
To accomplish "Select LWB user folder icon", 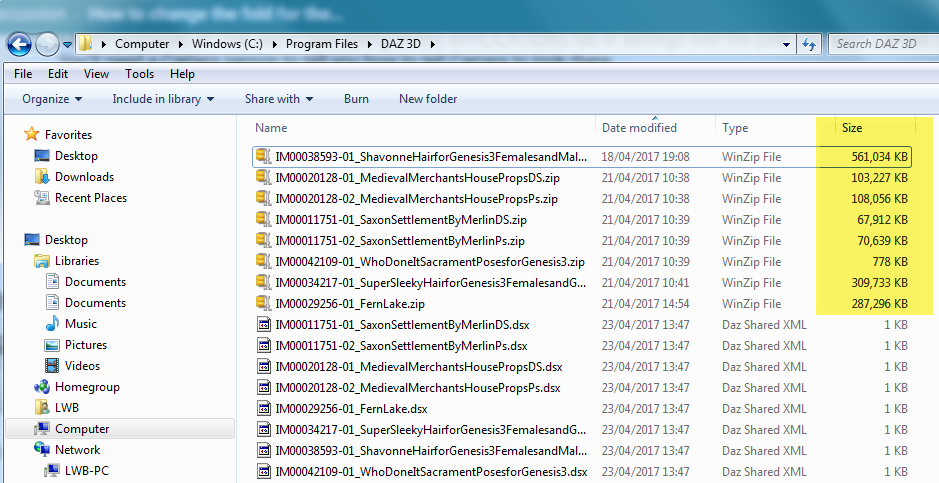I will (42, 408).
